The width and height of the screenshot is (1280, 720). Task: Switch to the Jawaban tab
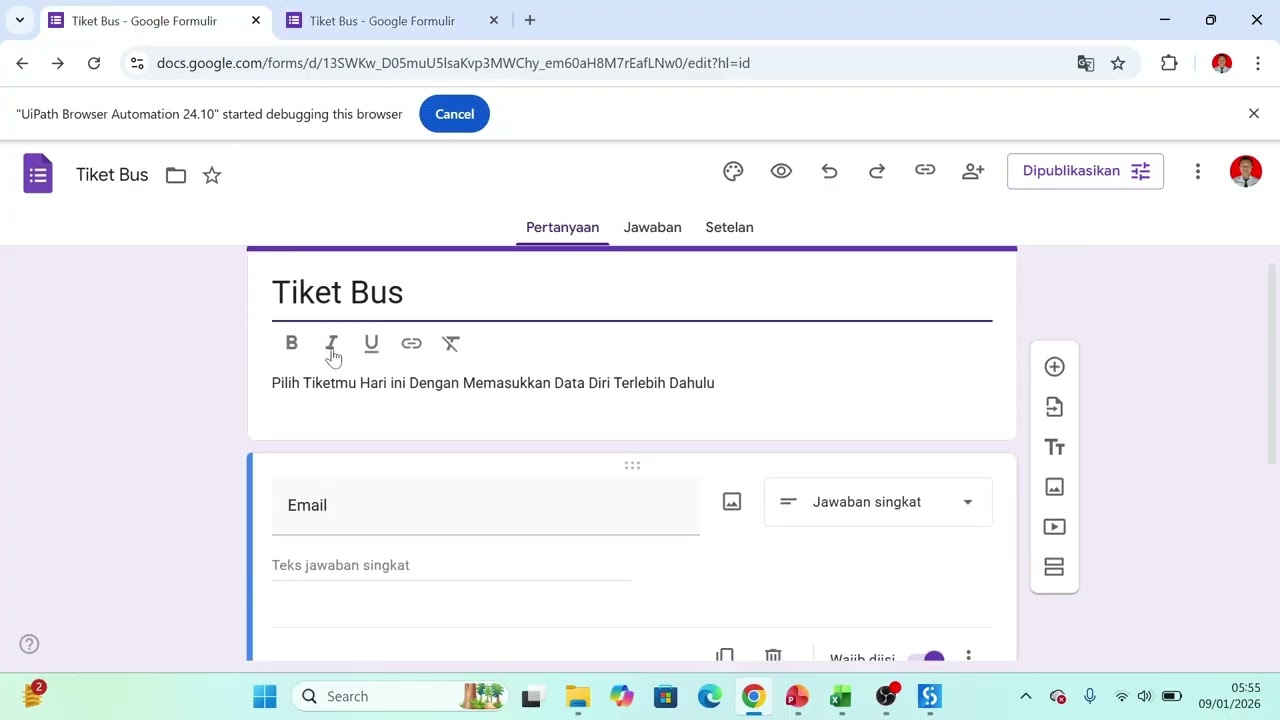652,227
